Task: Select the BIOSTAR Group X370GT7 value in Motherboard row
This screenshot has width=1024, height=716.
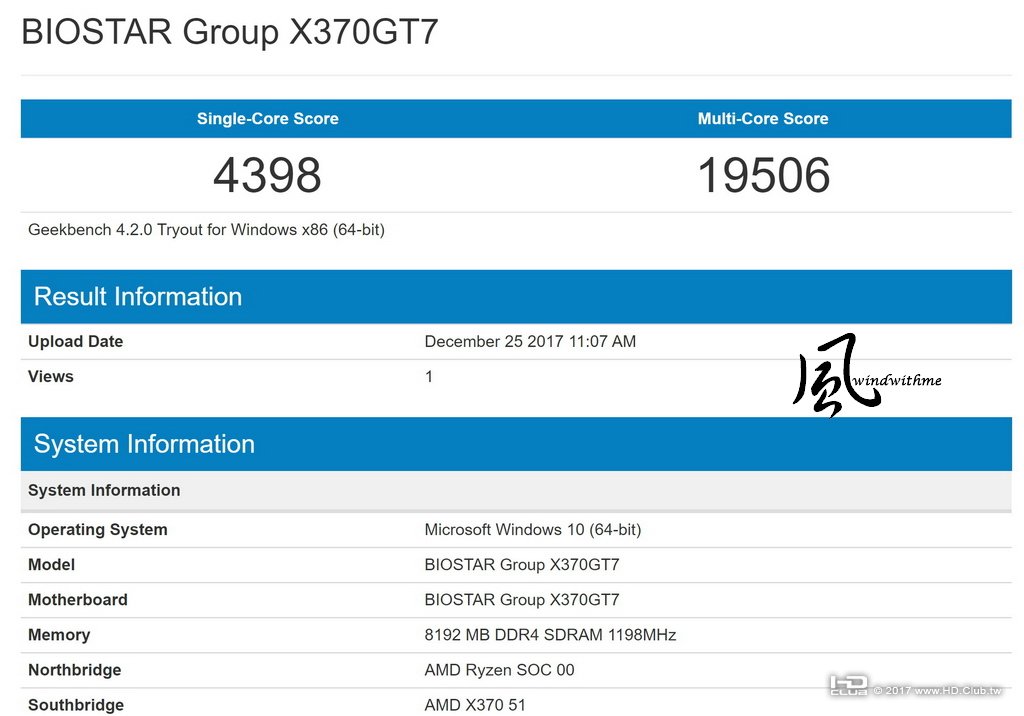Action: point(522,600)
